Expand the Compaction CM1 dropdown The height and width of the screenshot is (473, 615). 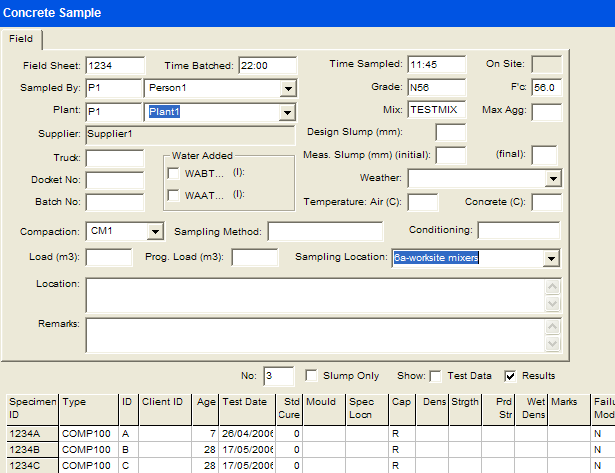[x=154, y=232]
